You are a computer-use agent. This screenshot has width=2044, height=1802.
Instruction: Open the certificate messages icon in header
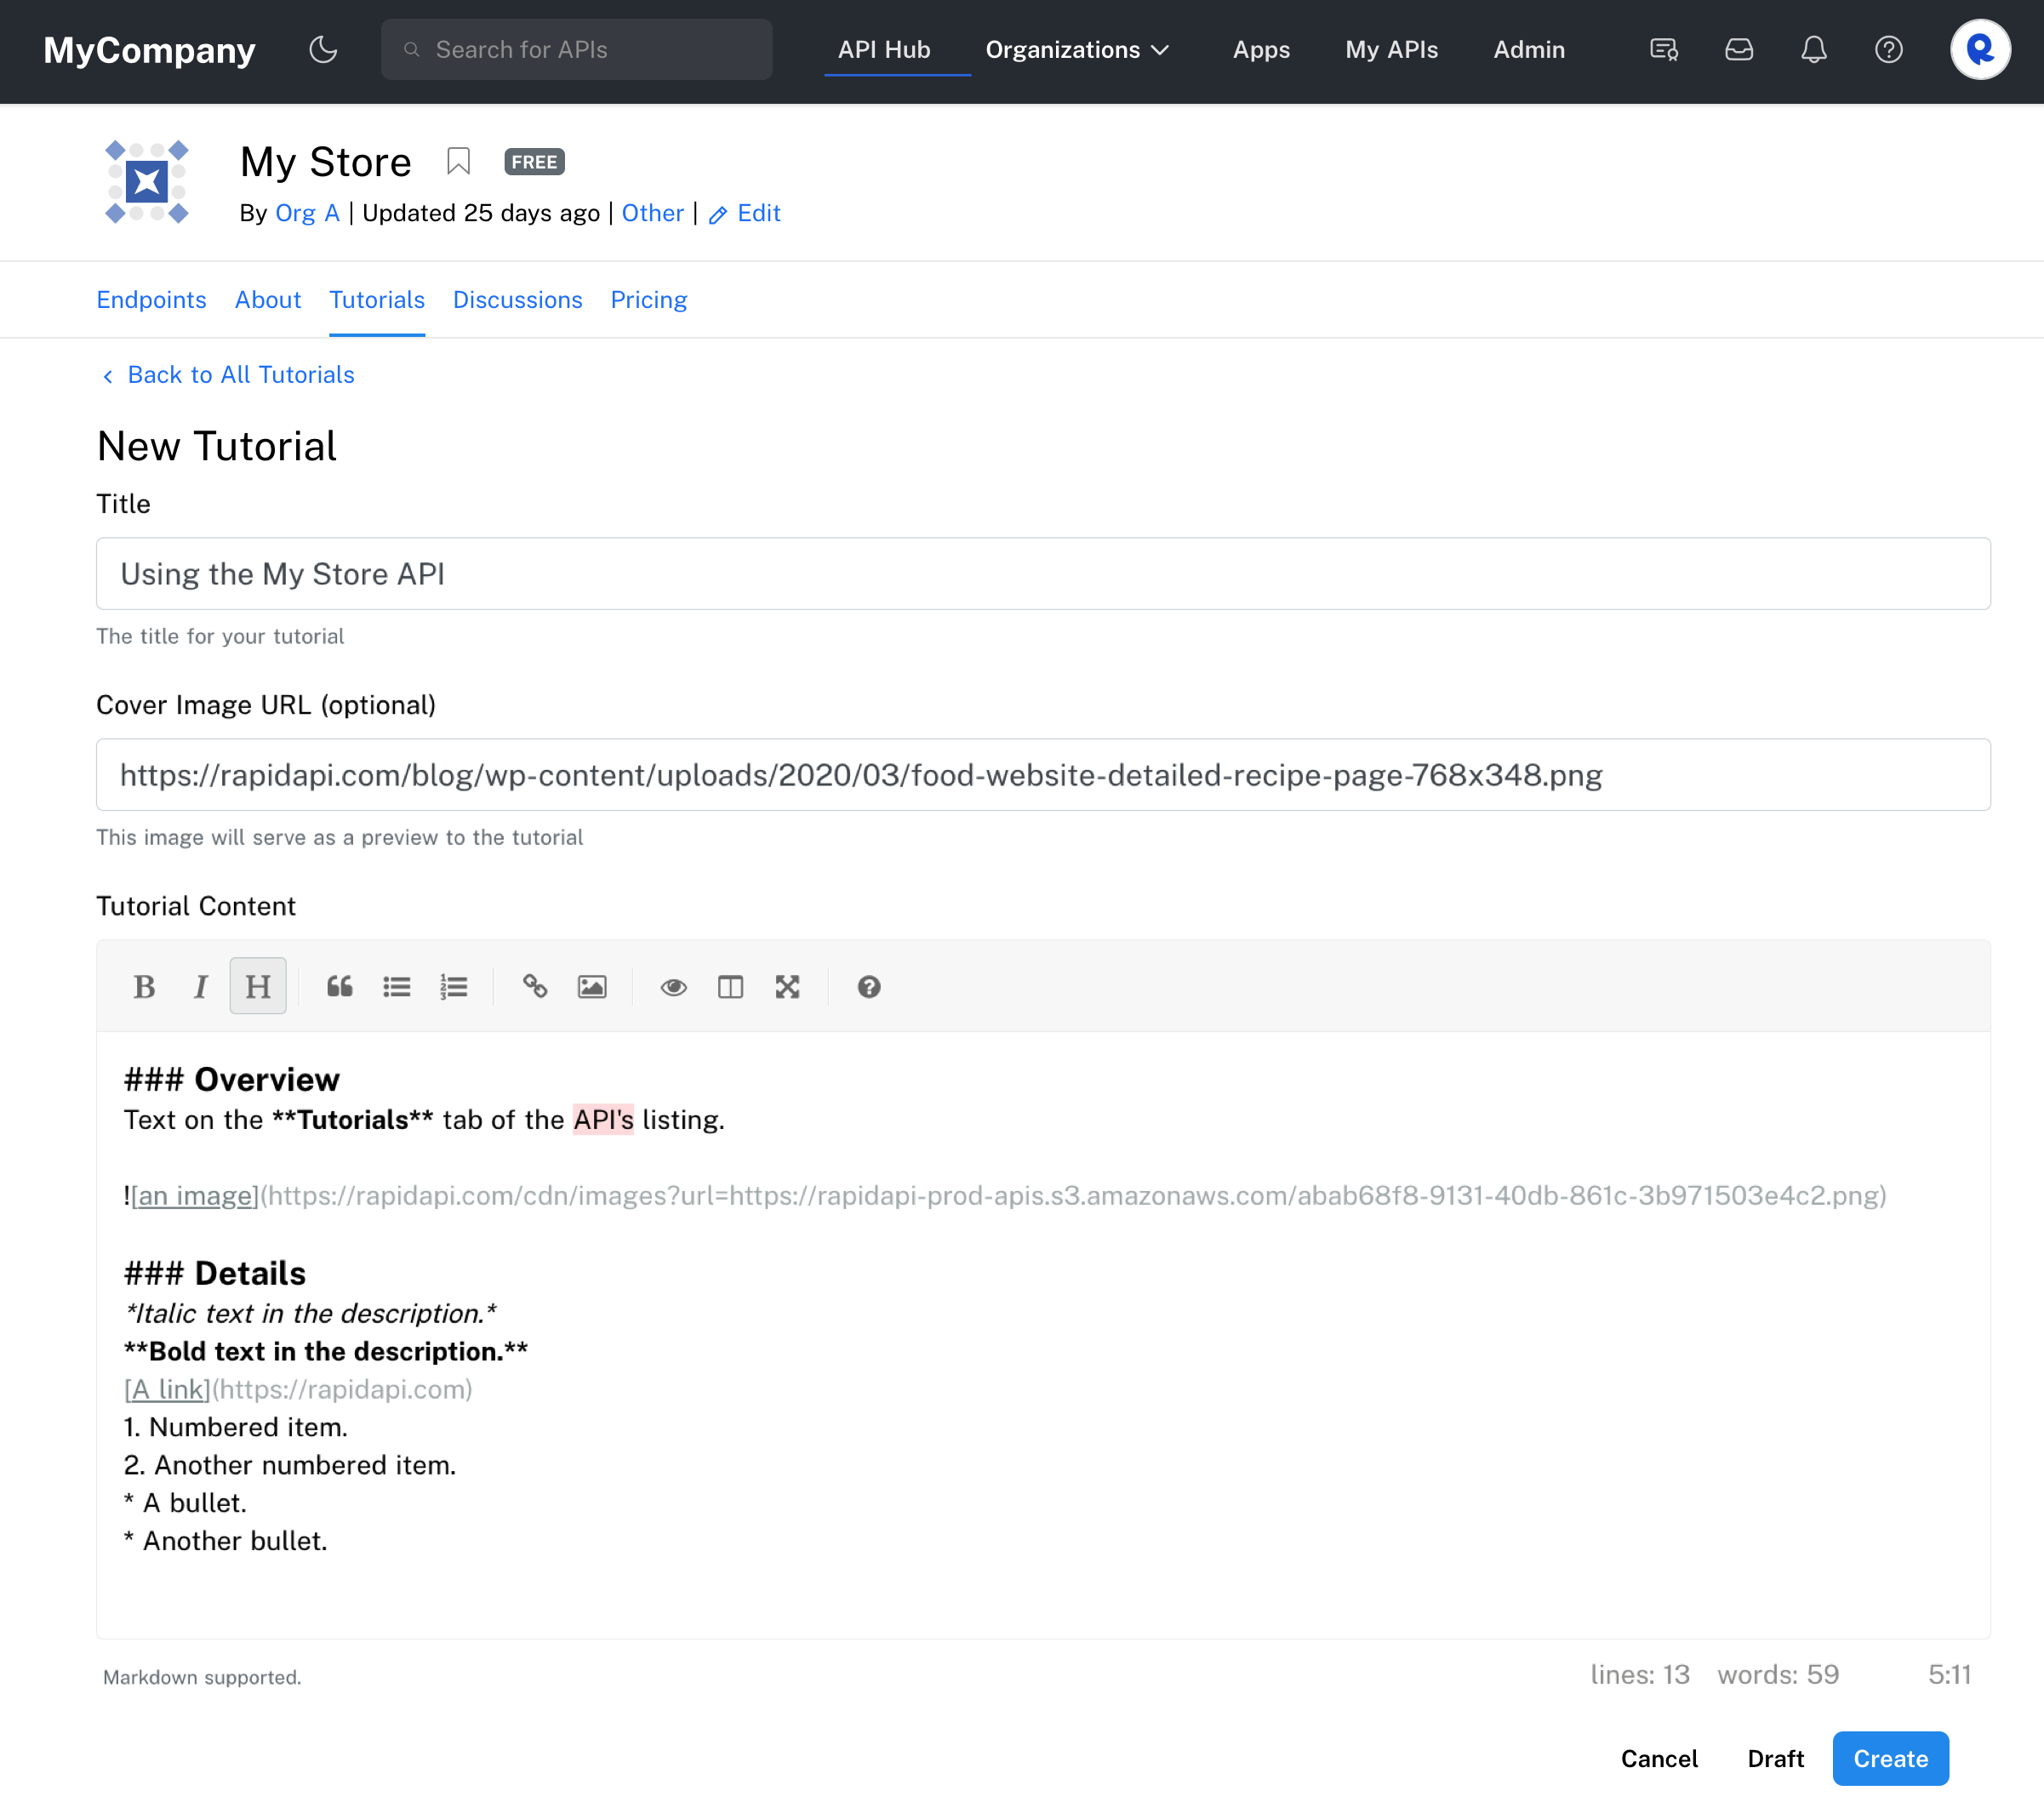1664,49
